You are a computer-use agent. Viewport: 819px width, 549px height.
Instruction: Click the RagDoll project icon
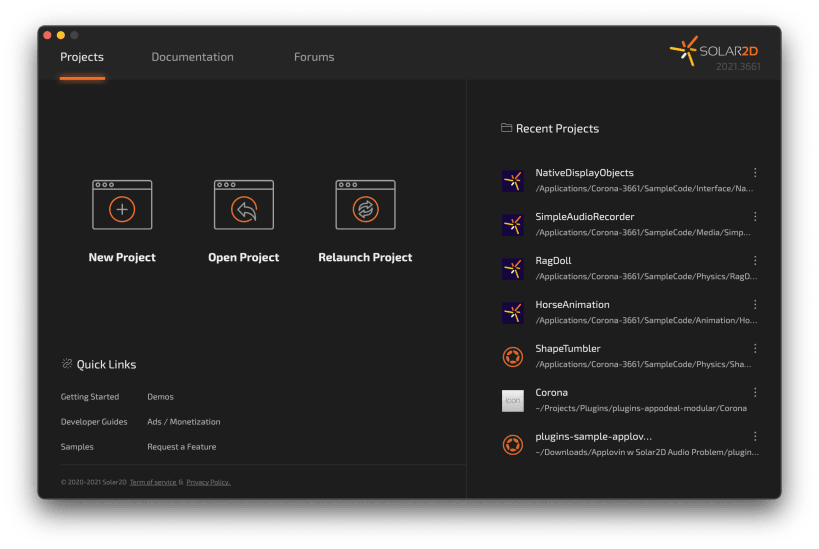(513, 268)
